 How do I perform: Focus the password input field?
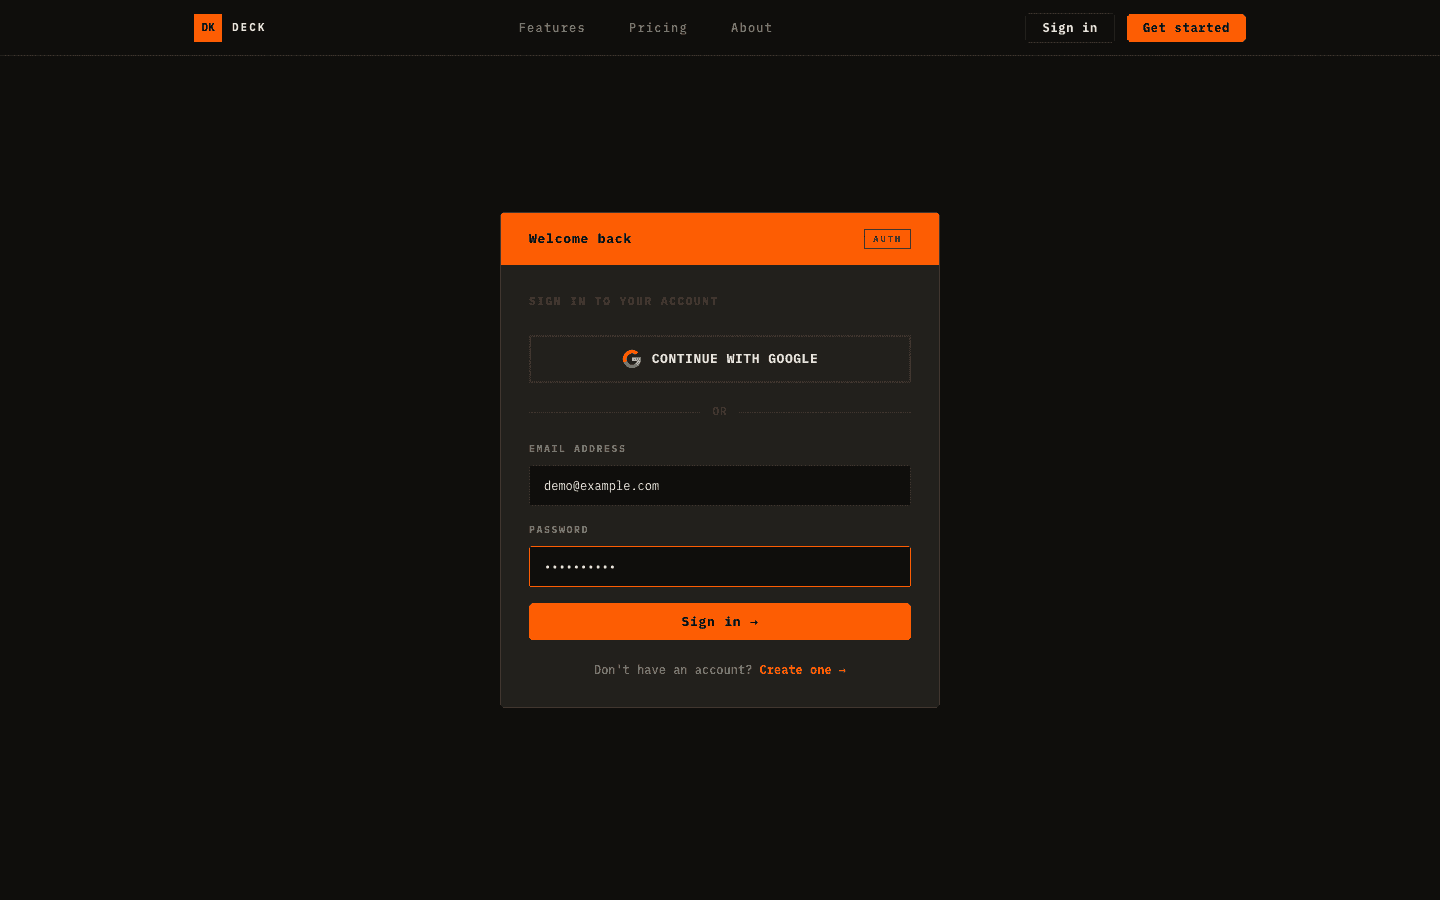click(720, 566)
